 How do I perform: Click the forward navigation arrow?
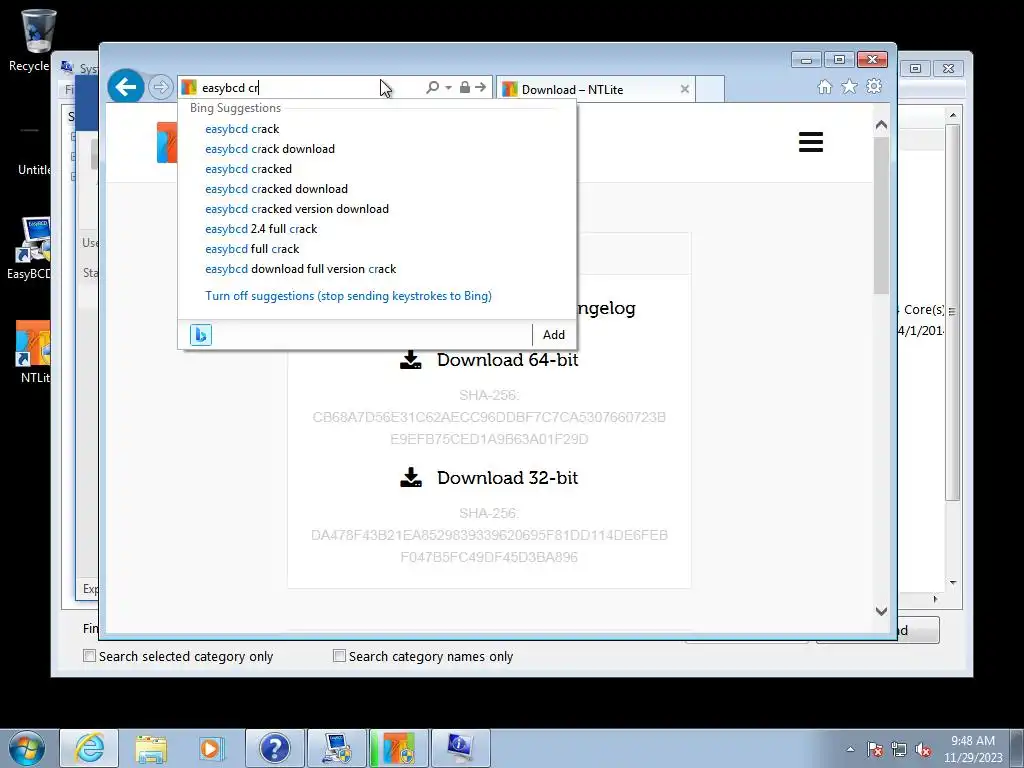pyautogui.click(x=160, y=87)
